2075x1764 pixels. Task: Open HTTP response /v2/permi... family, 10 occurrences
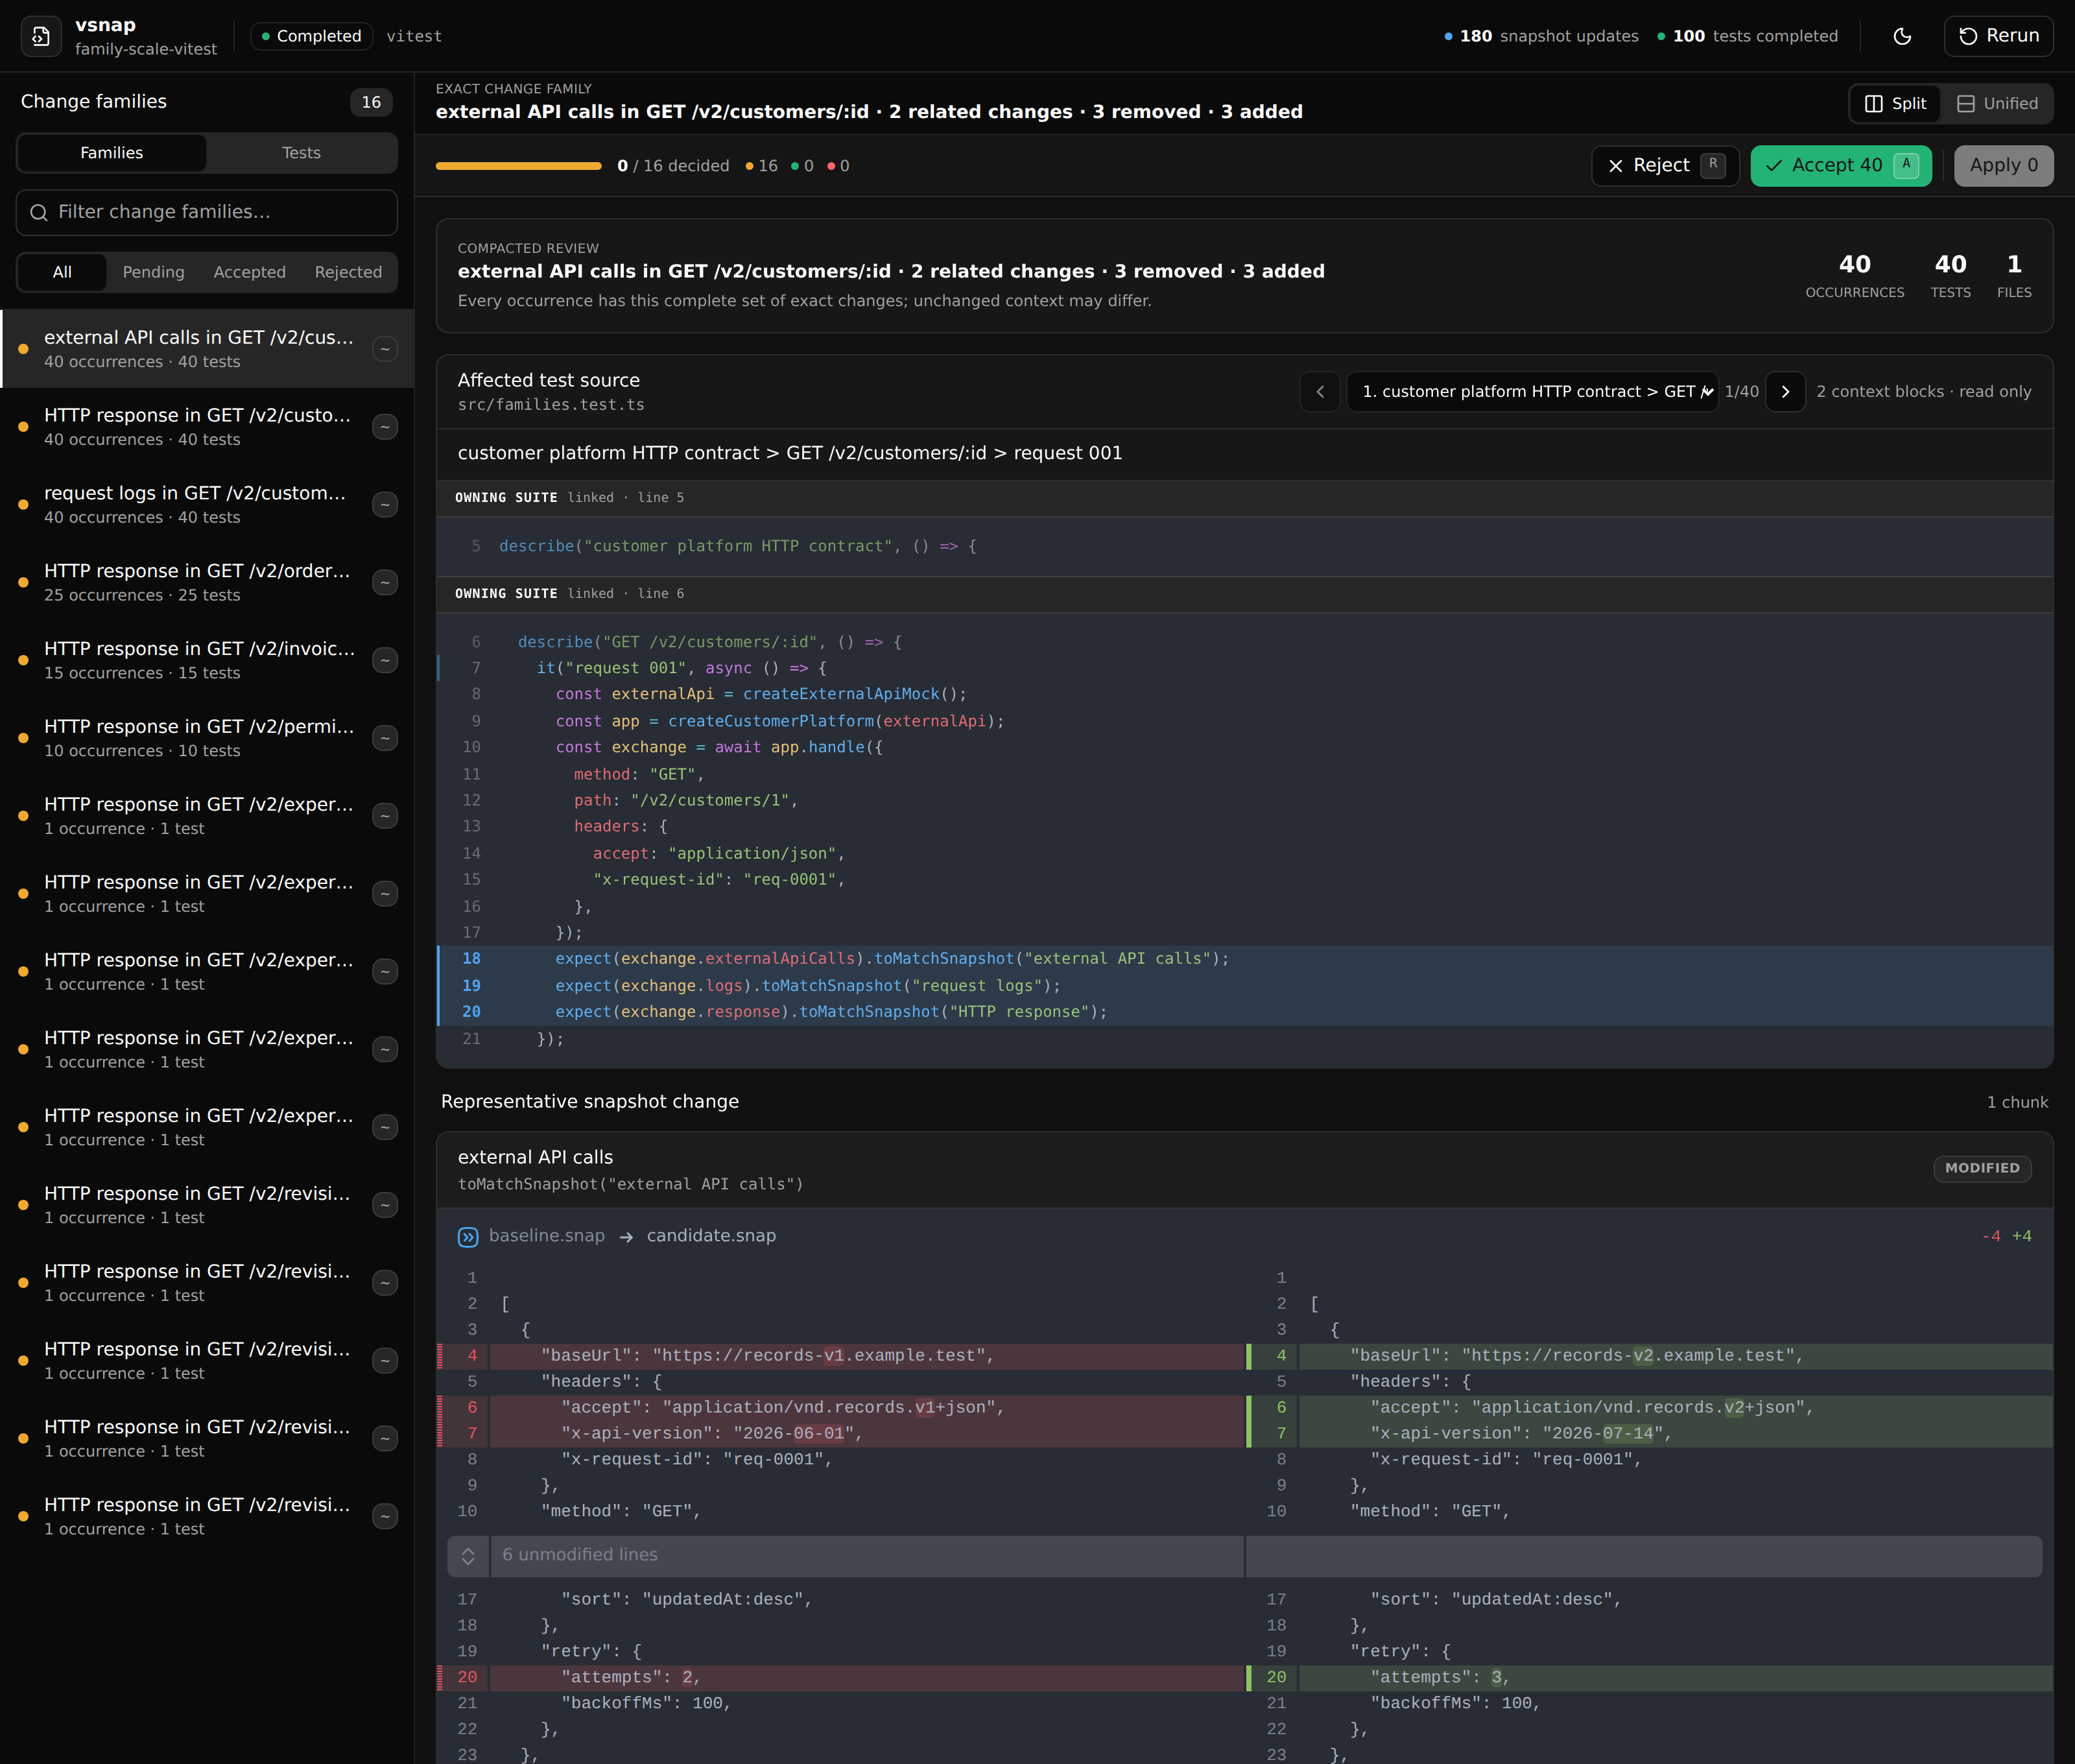click(207, 738)
